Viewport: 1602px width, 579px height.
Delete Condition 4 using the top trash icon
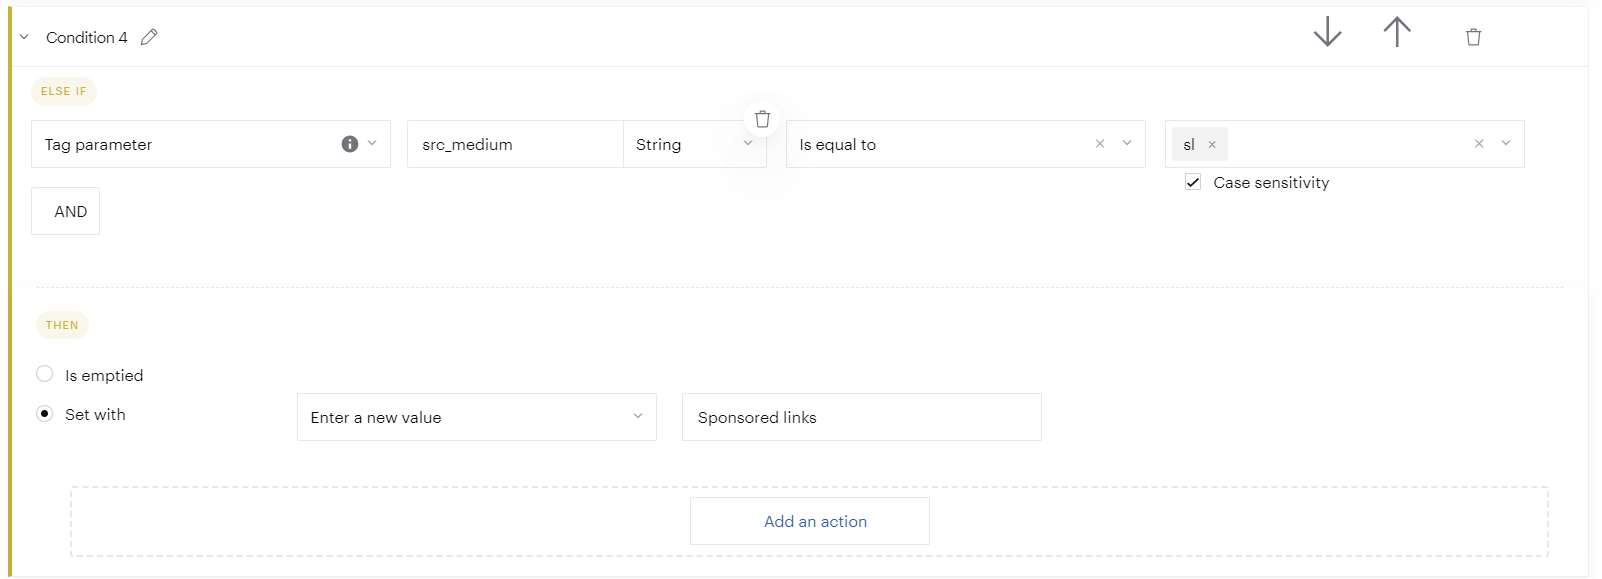click(1473, 37)
